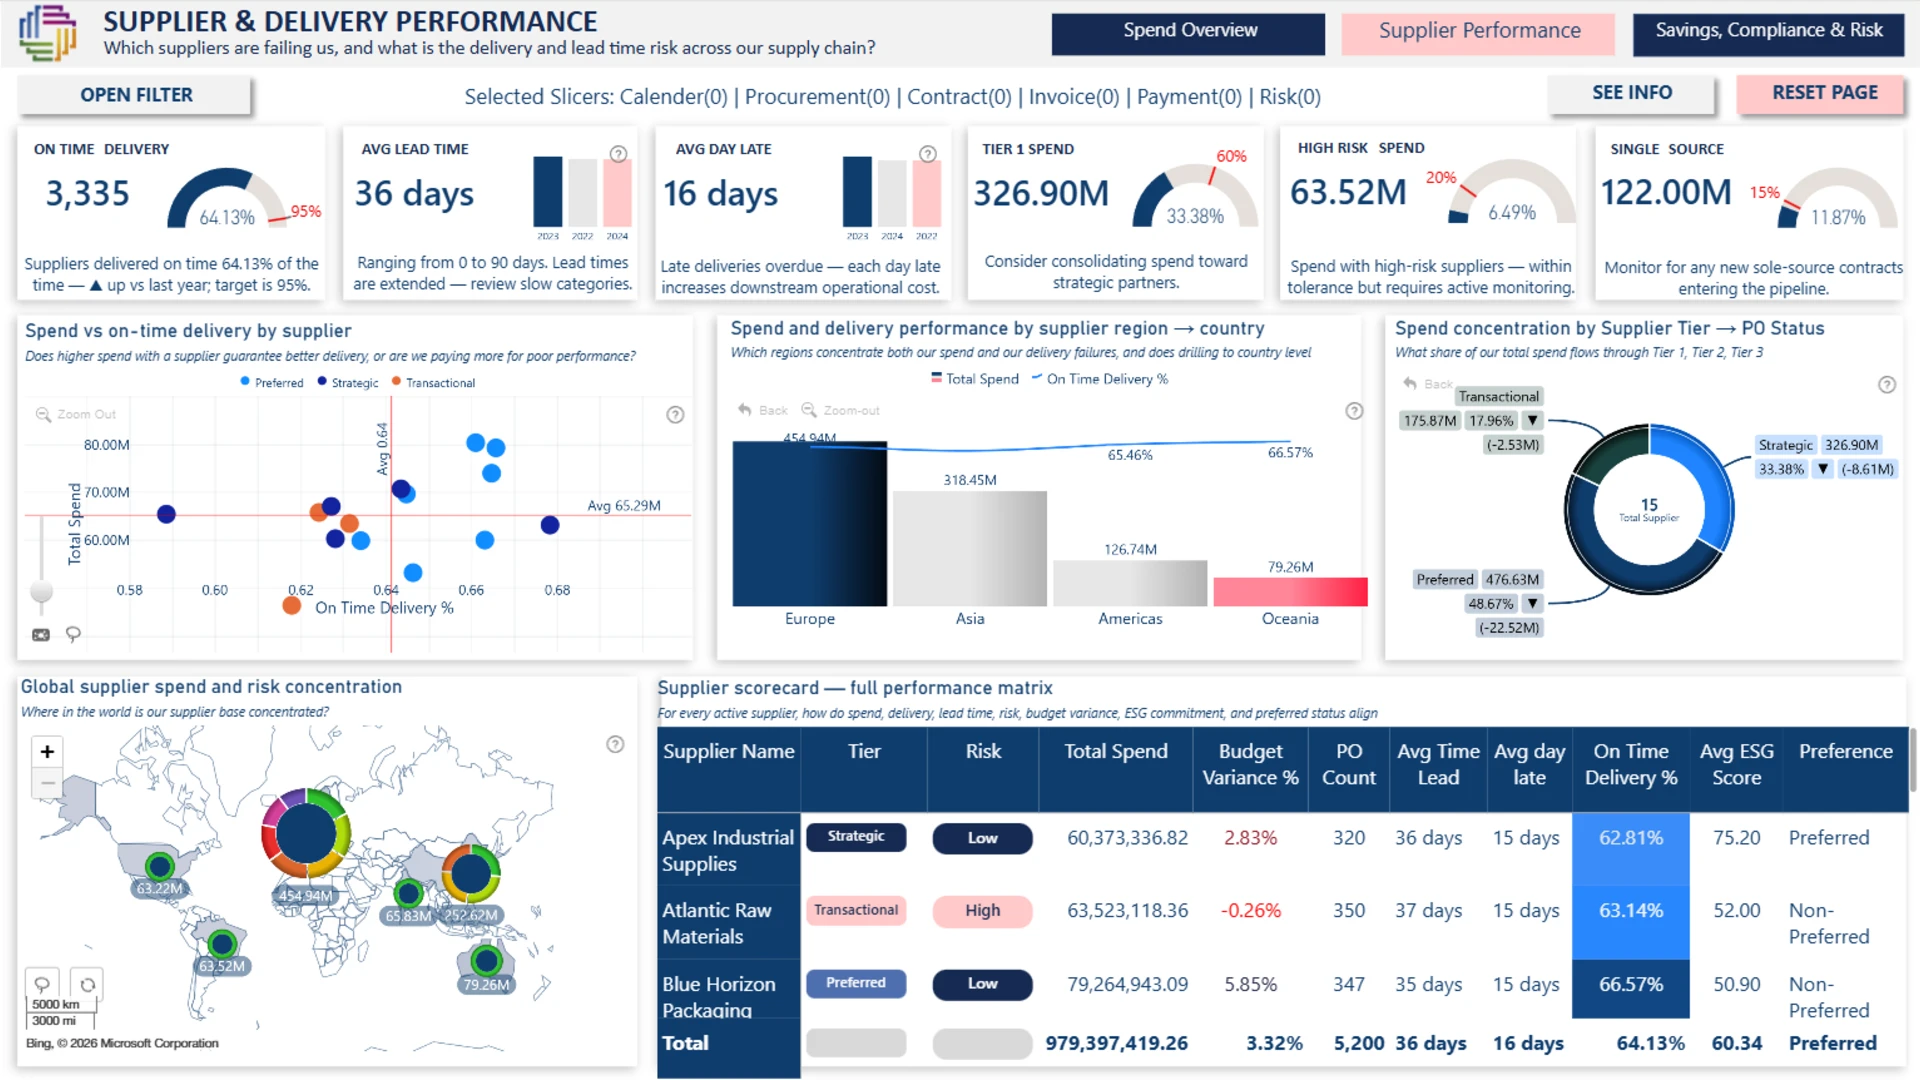Click the scatter chart Zoom Out magnifier
The image size is (1920, 1080).
point(43,414)
